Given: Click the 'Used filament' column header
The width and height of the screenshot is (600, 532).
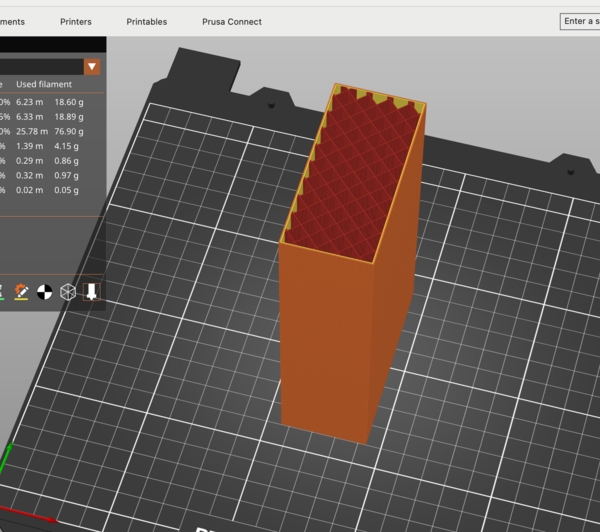Looking at the screenshot, I should point(44,84).
